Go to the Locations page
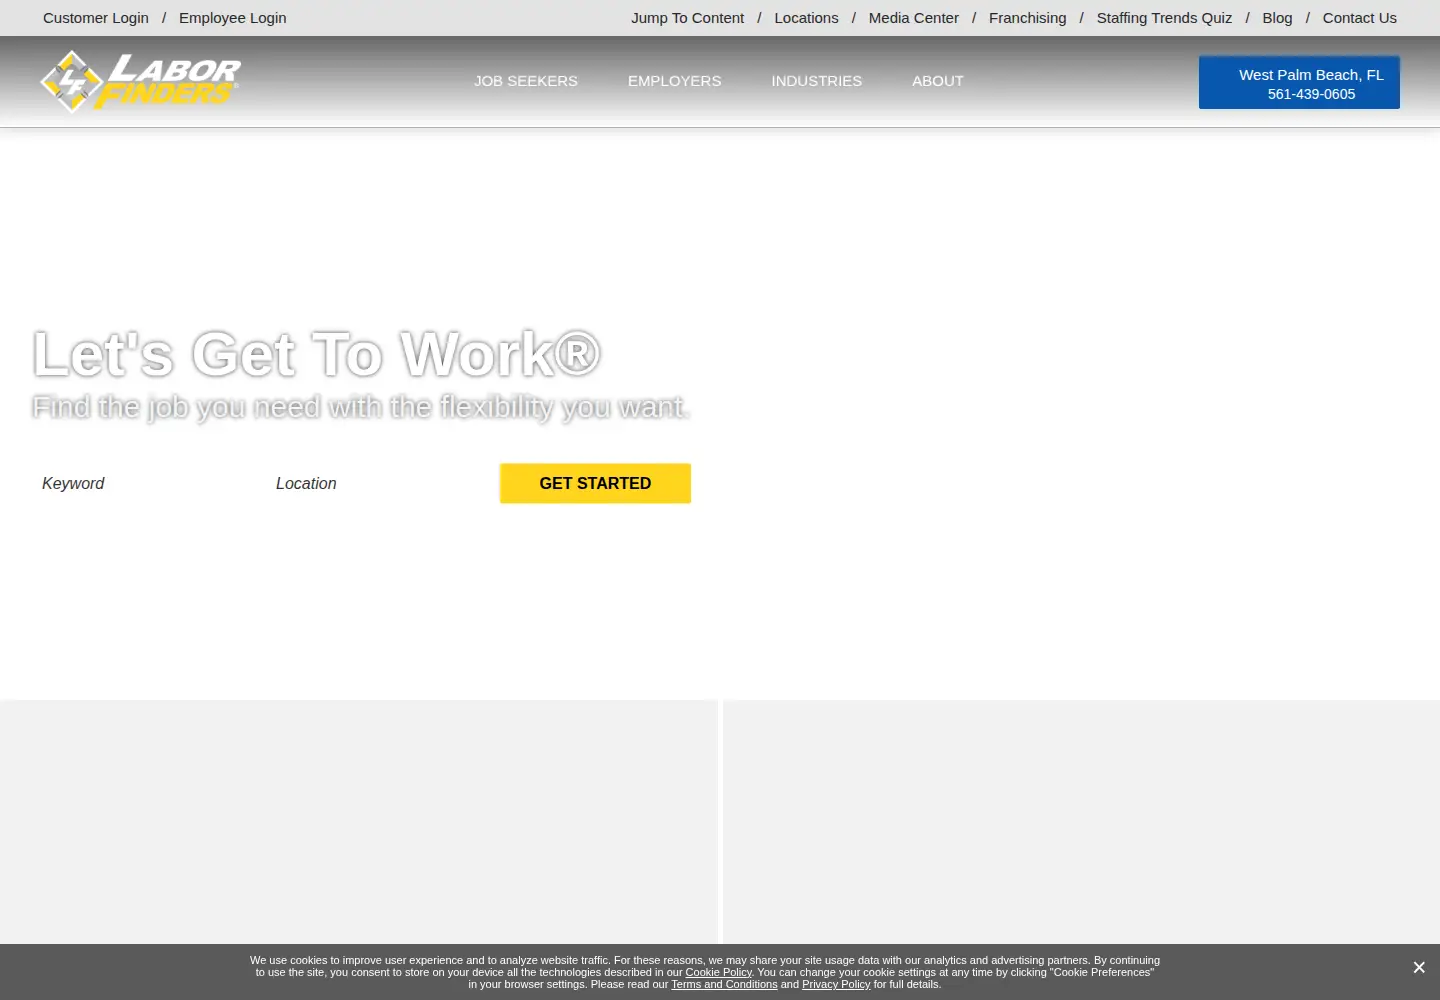The height and width of the screenshot is (1000, 1440). click(x=806, y=18)
